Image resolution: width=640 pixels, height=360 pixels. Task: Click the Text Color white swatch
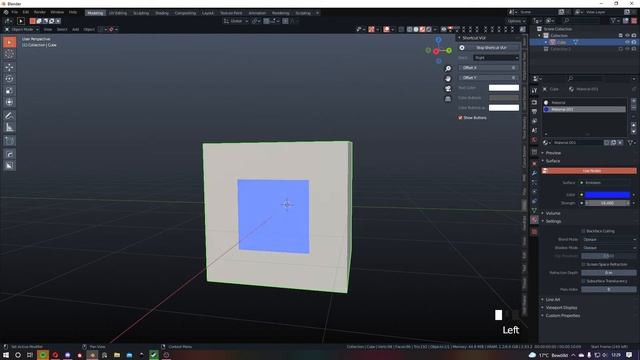click(x=504, y=88)
